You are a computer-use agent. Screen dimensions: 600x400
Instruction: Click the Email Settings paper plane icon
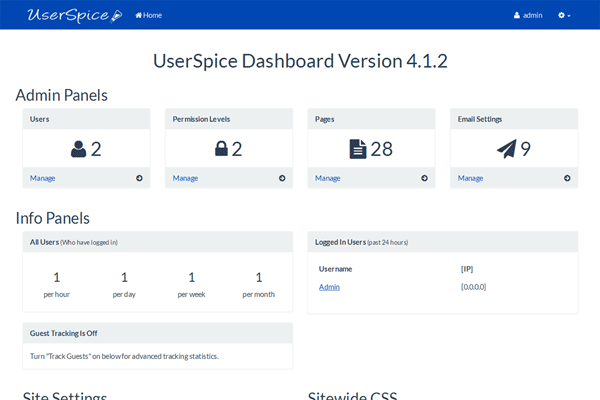pos(507,149)
